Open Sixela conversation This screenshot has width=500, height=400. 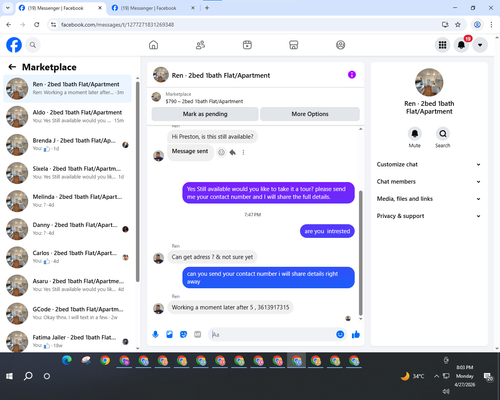(x=67, y=173)
